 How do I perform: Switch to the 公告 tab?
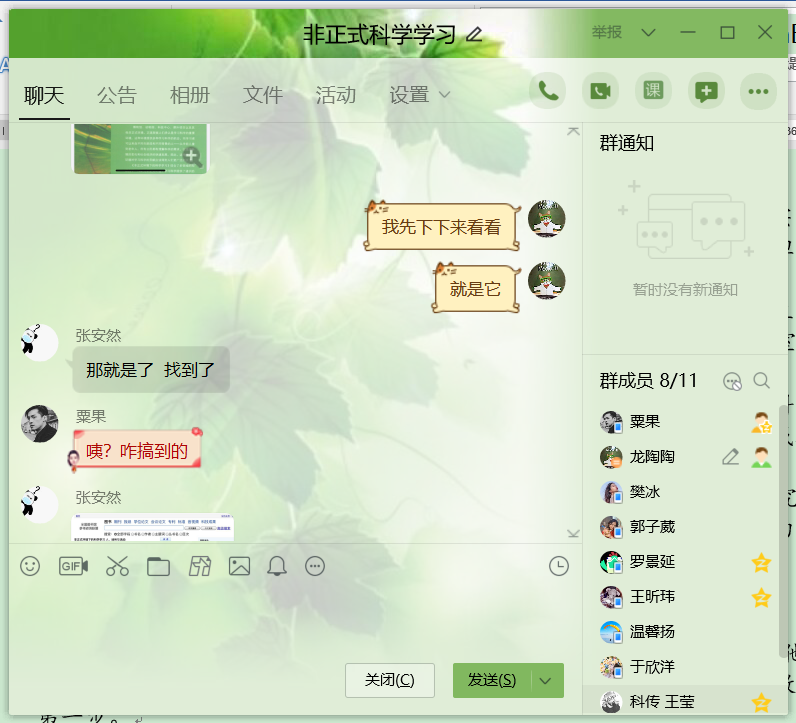click(116, 95)
